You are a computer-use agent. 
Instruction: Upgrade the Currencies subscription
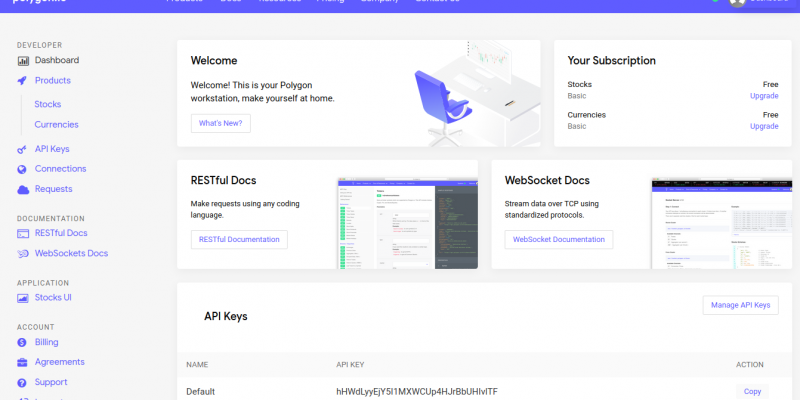[764, 126]
